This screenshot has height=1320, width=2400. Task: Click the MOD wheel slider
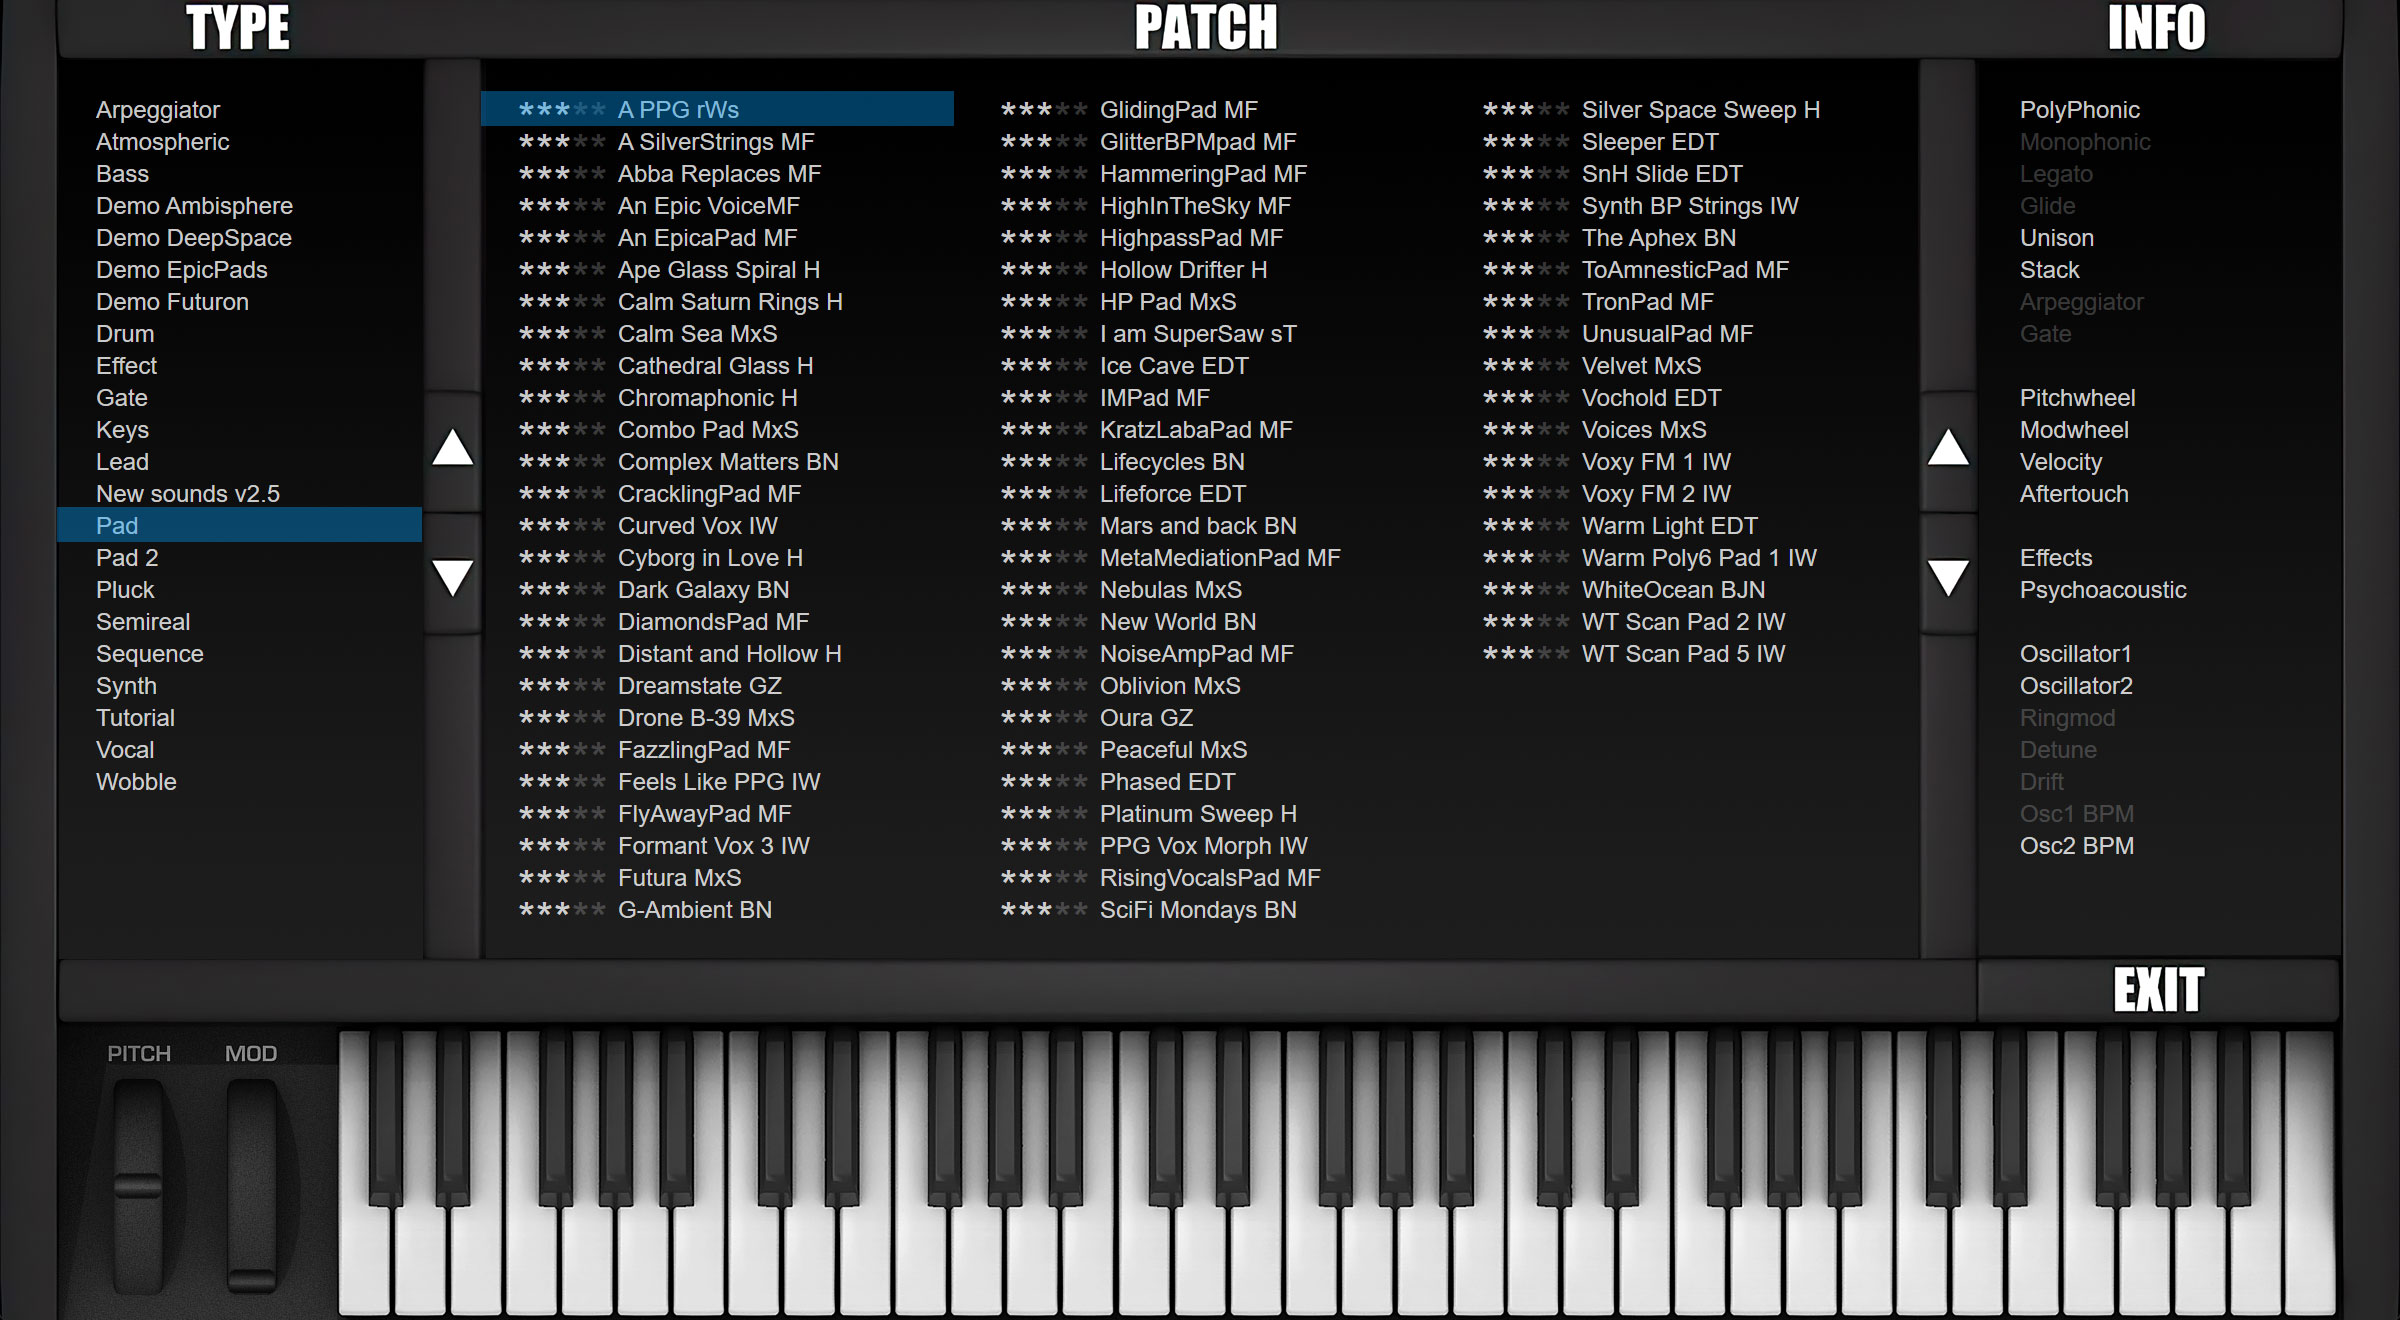tap(251, 1185)
